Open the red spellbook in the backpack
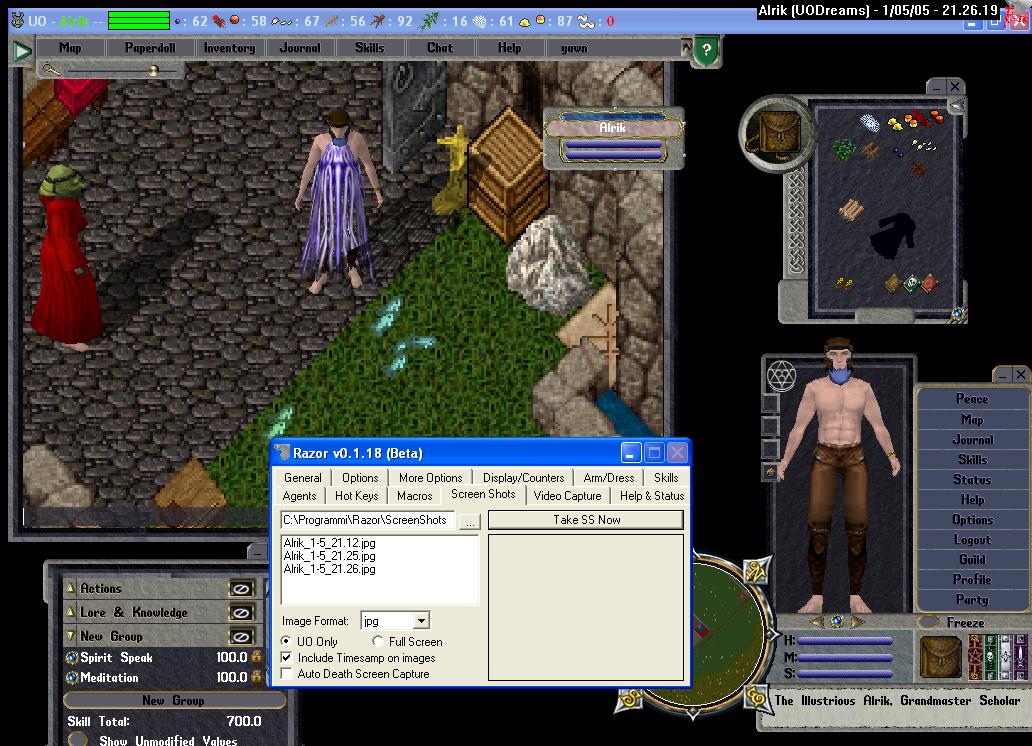 point(929,283)
